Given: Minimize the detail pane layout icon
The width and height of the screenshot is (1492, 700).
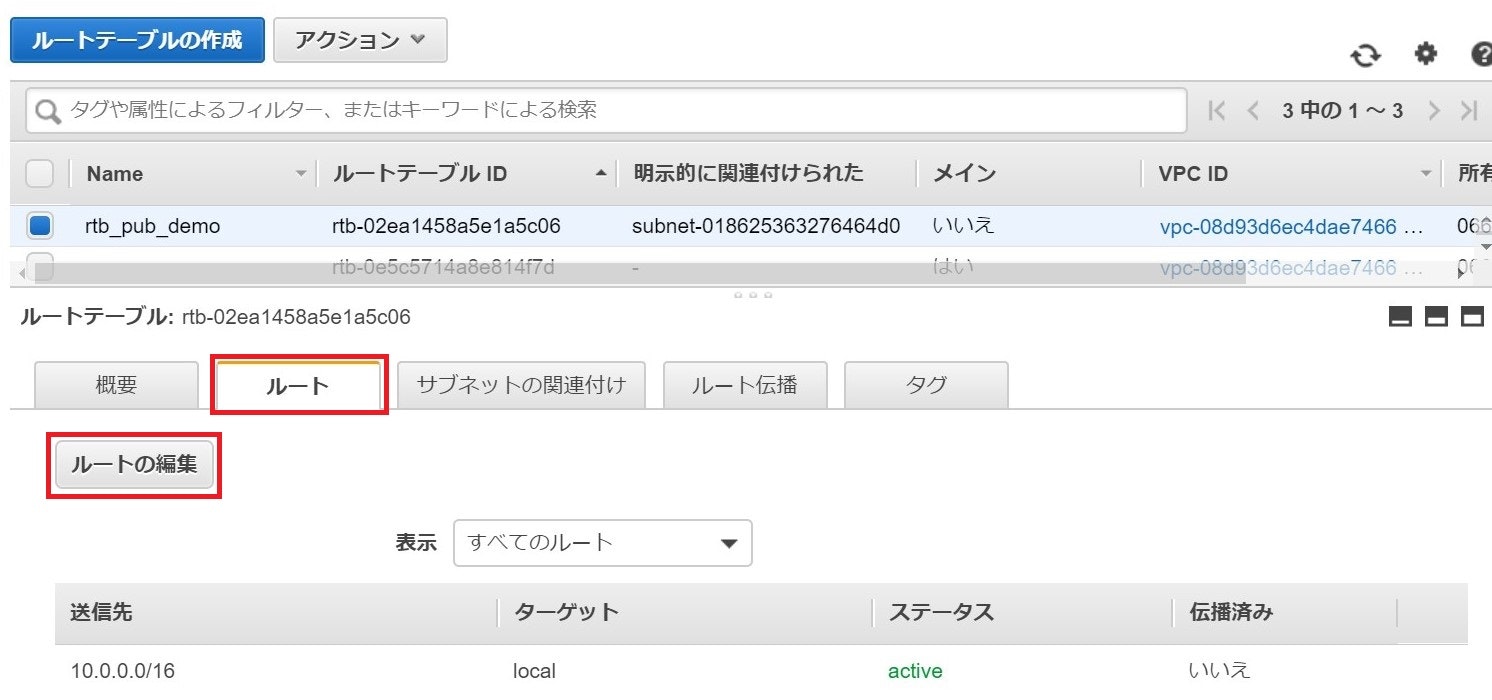Looking at the screenshot, I should (x=1400, y=317).
